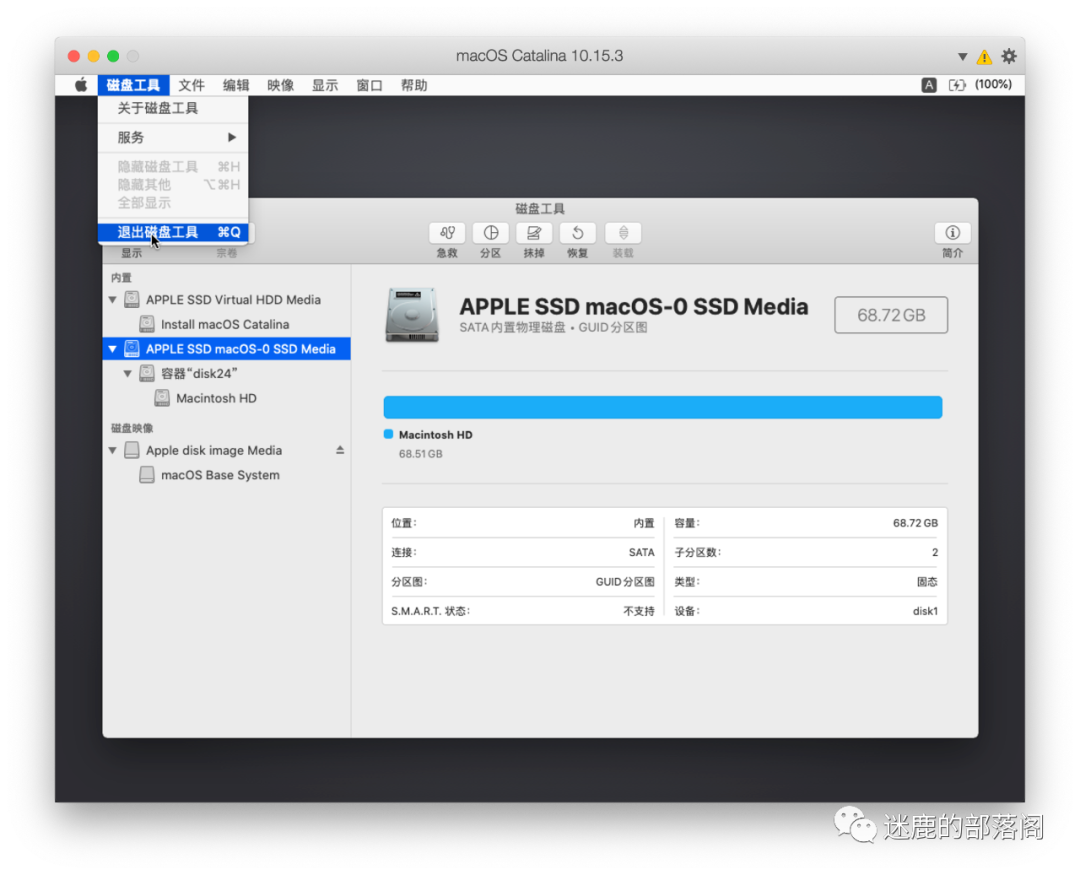Open the 映像 menu
The width and height of the screenshot is (1080, 875).
point(280,85)
